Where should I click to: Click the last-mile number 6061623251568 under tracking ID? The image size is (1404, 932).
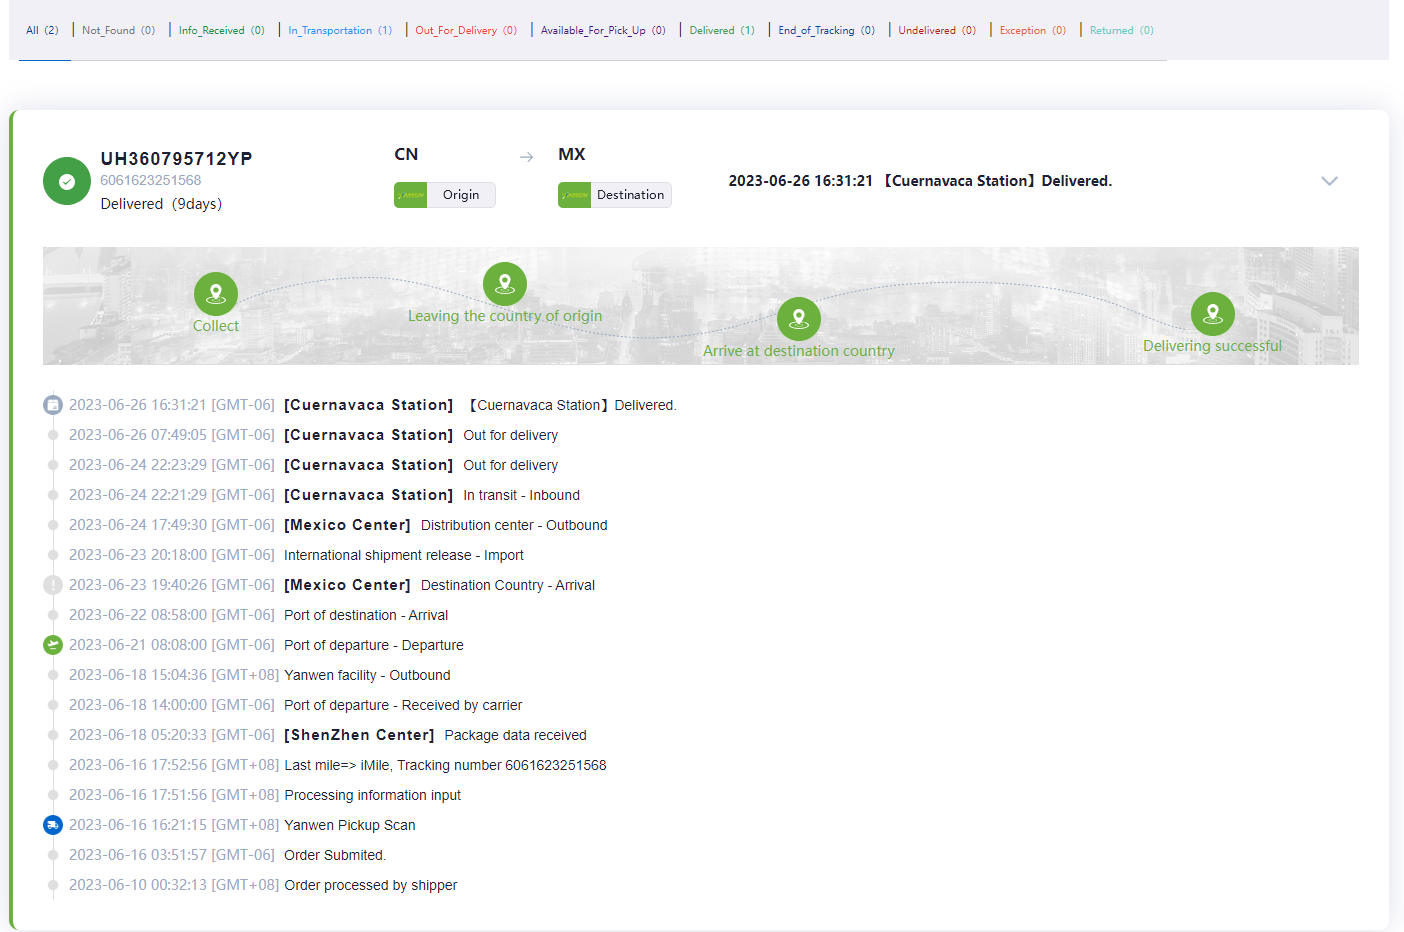click(151, 180)
